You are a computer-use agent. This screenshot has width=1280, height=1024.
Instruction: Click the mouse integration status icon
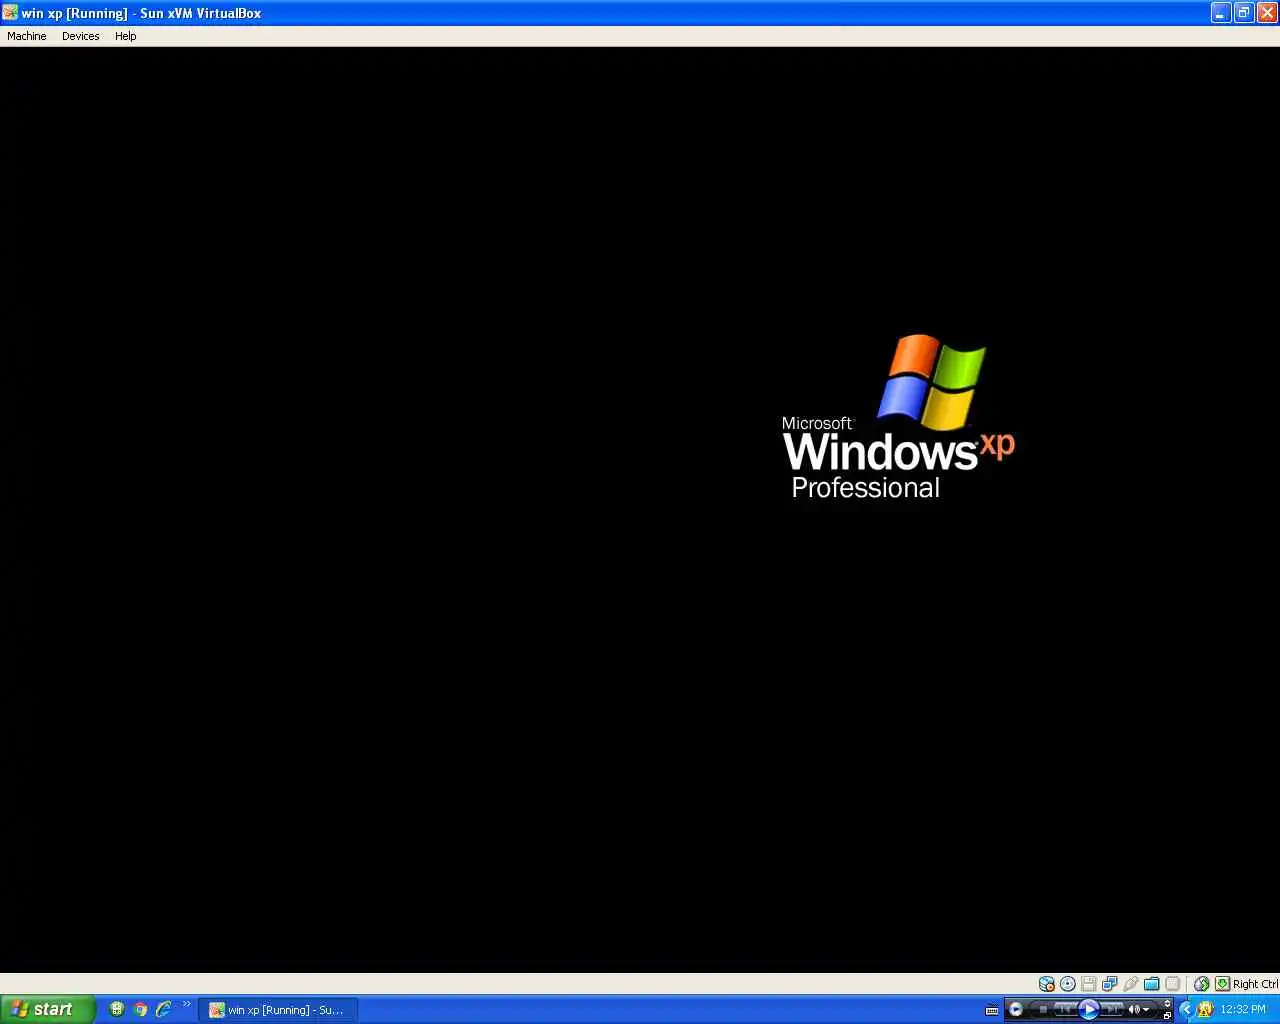pyautogui.click(x=1202, y=984)
